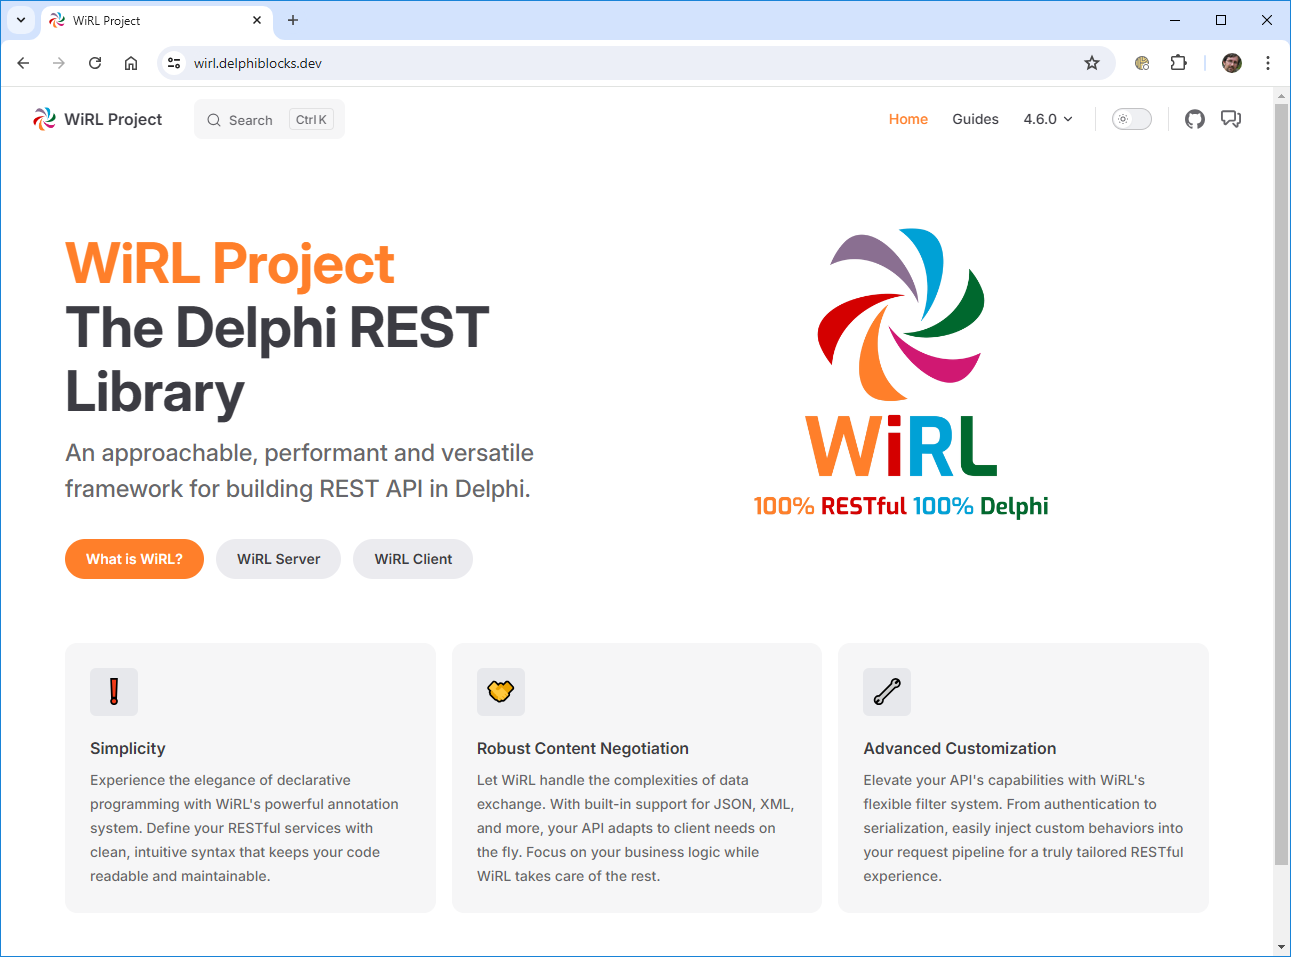View site information icon in address bar

tap(174, 63)
